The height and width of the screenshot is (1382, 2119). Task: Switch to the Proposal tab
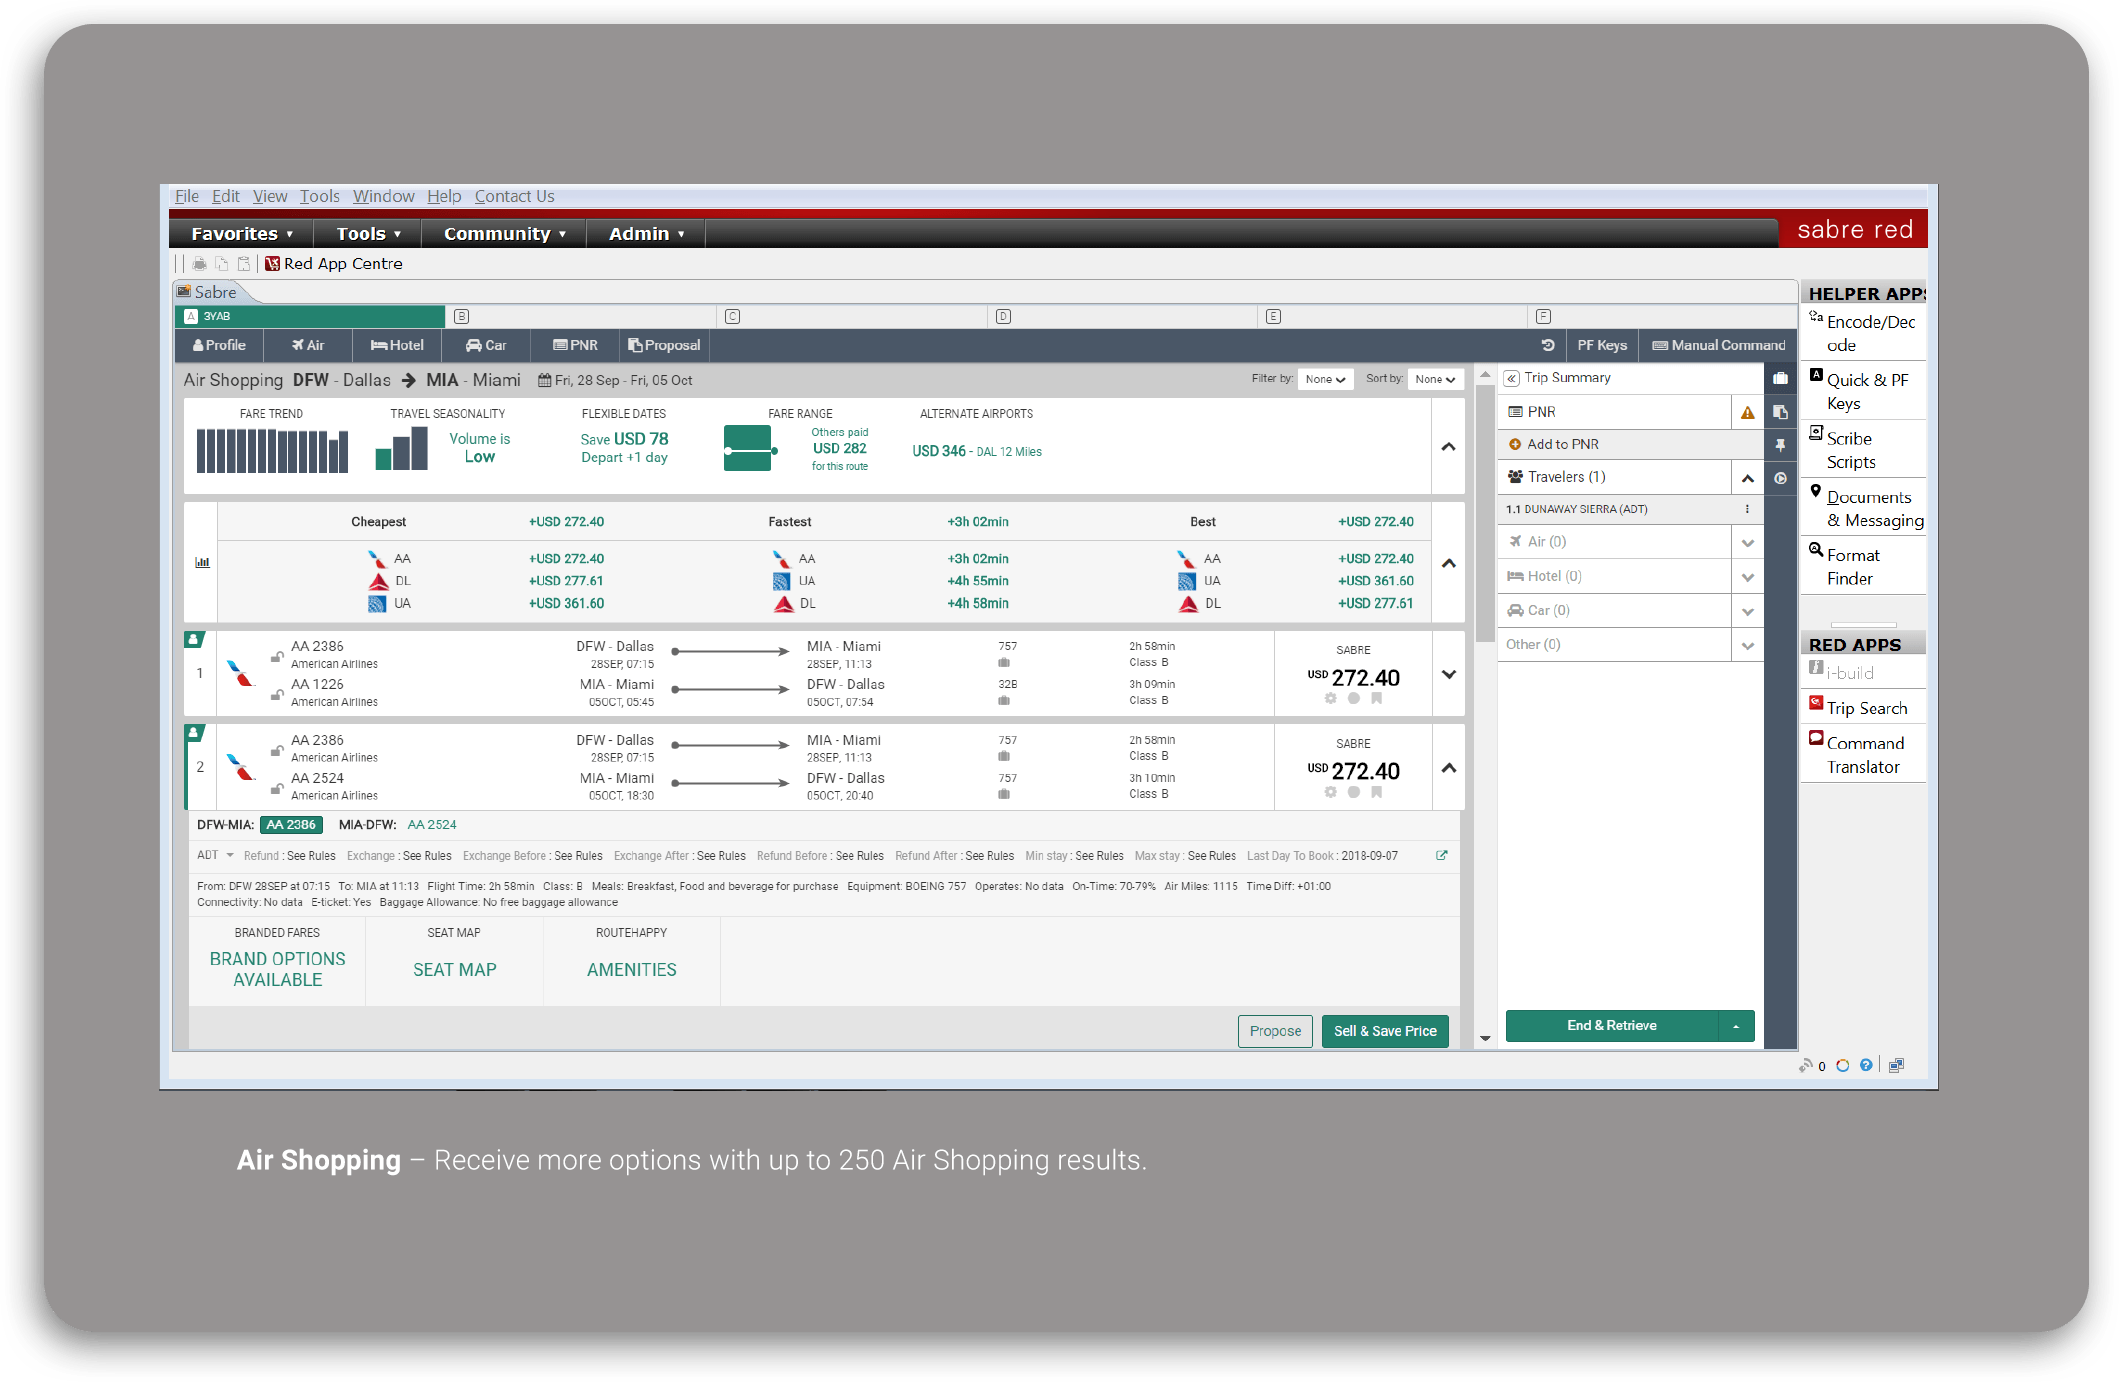[663, 345]
